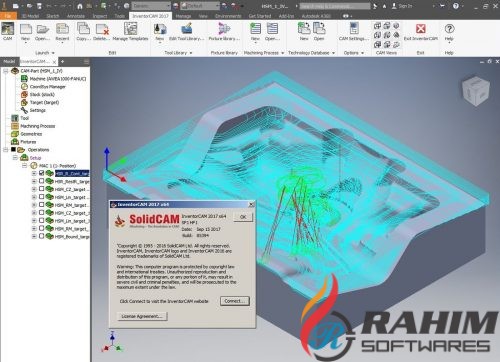Viewport: 500px width, 362px height.
Task: Open Manage Templates
Action: [x=130, y=31]
